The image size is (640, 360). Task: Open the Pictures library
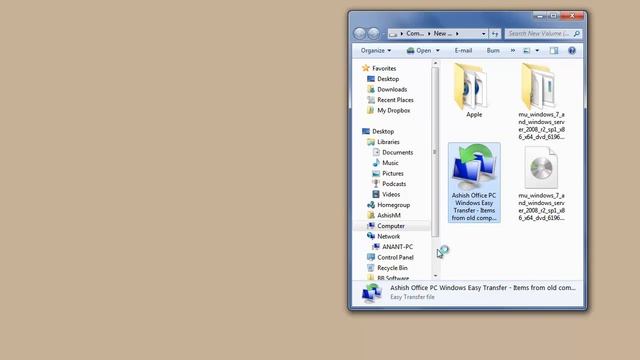pyautogui.click(x=393, y=173)
